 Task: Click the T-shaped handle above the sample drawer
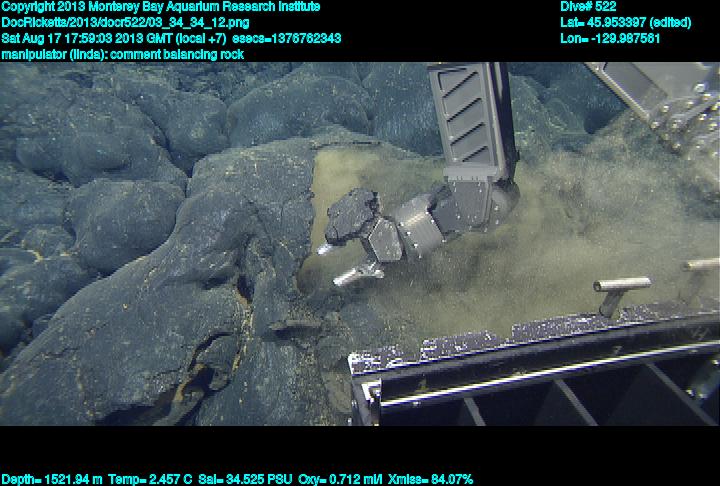coord(620,289)
